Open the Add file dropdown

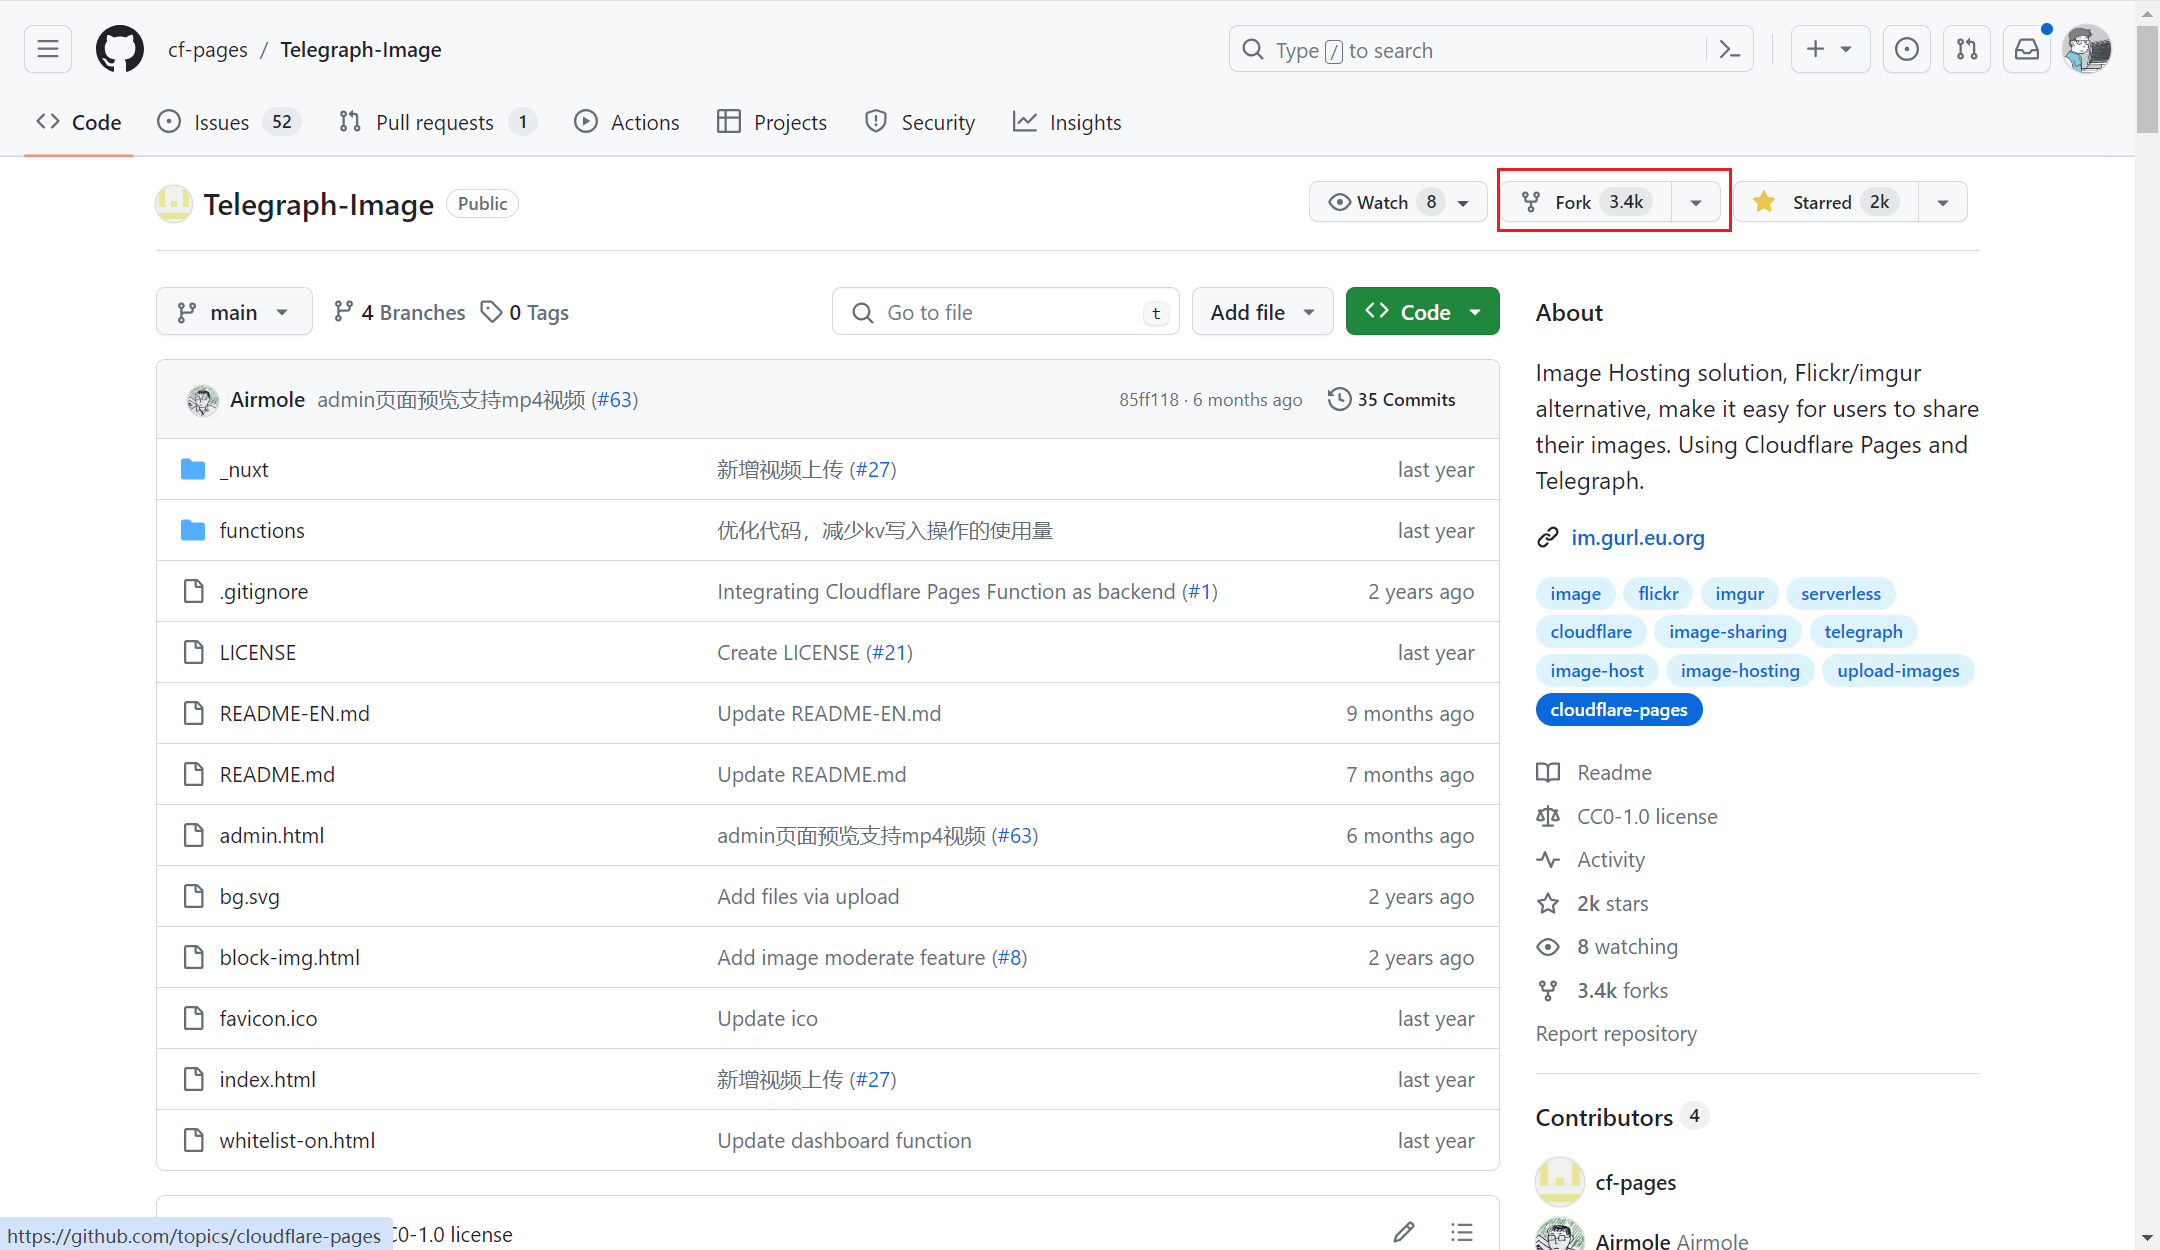[x=1262, y=312]
